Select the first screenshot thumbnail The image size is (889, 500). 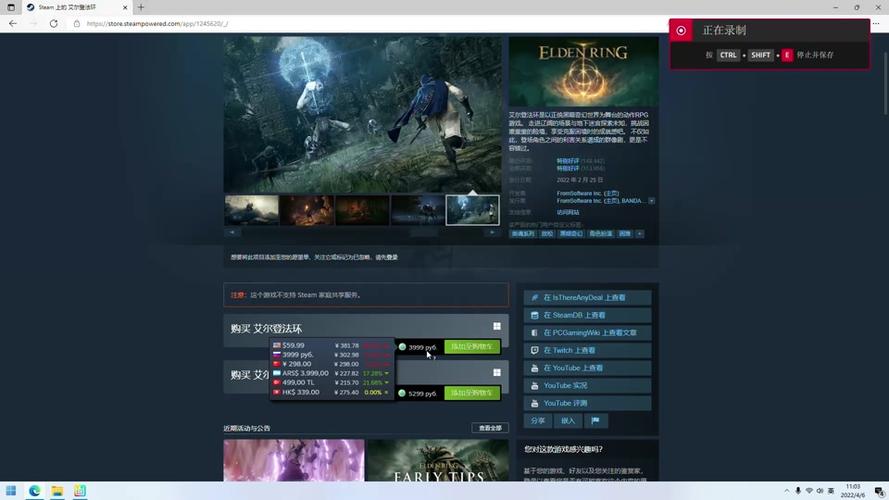[x=252, y=210]
